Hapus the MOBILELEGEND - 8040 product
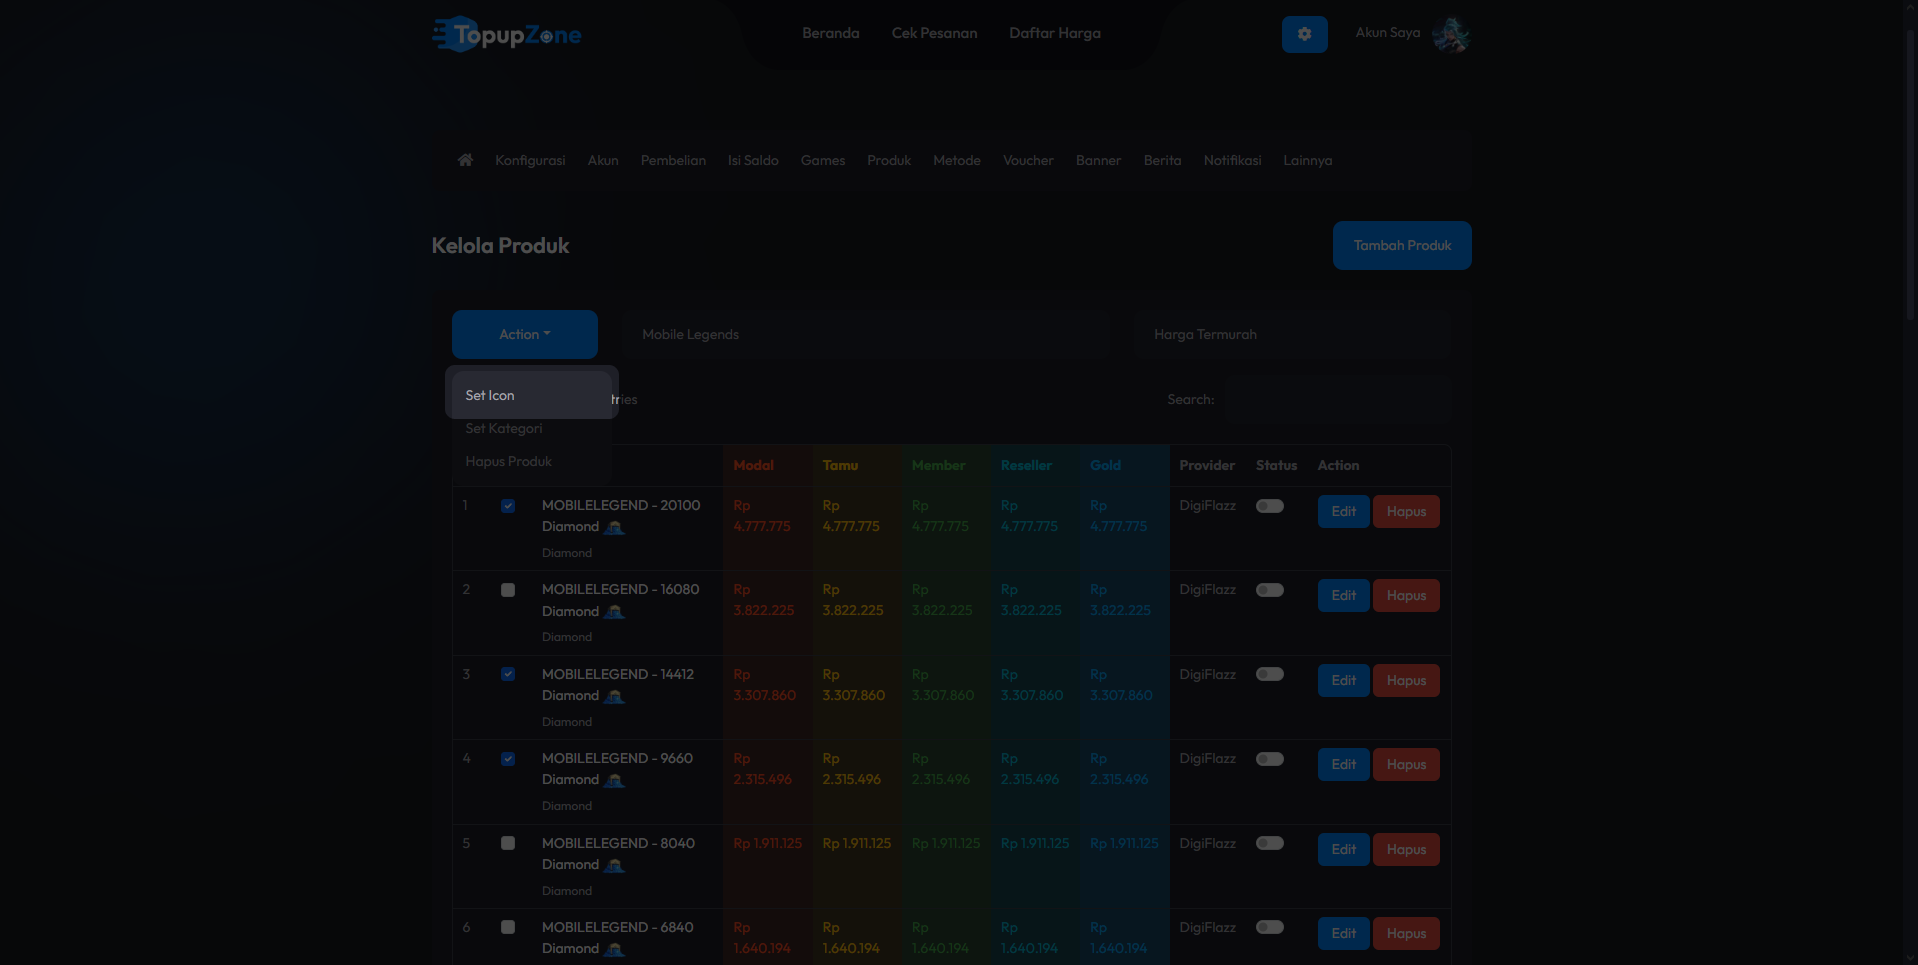The image size is (1918, 965). coord(1406,849)
